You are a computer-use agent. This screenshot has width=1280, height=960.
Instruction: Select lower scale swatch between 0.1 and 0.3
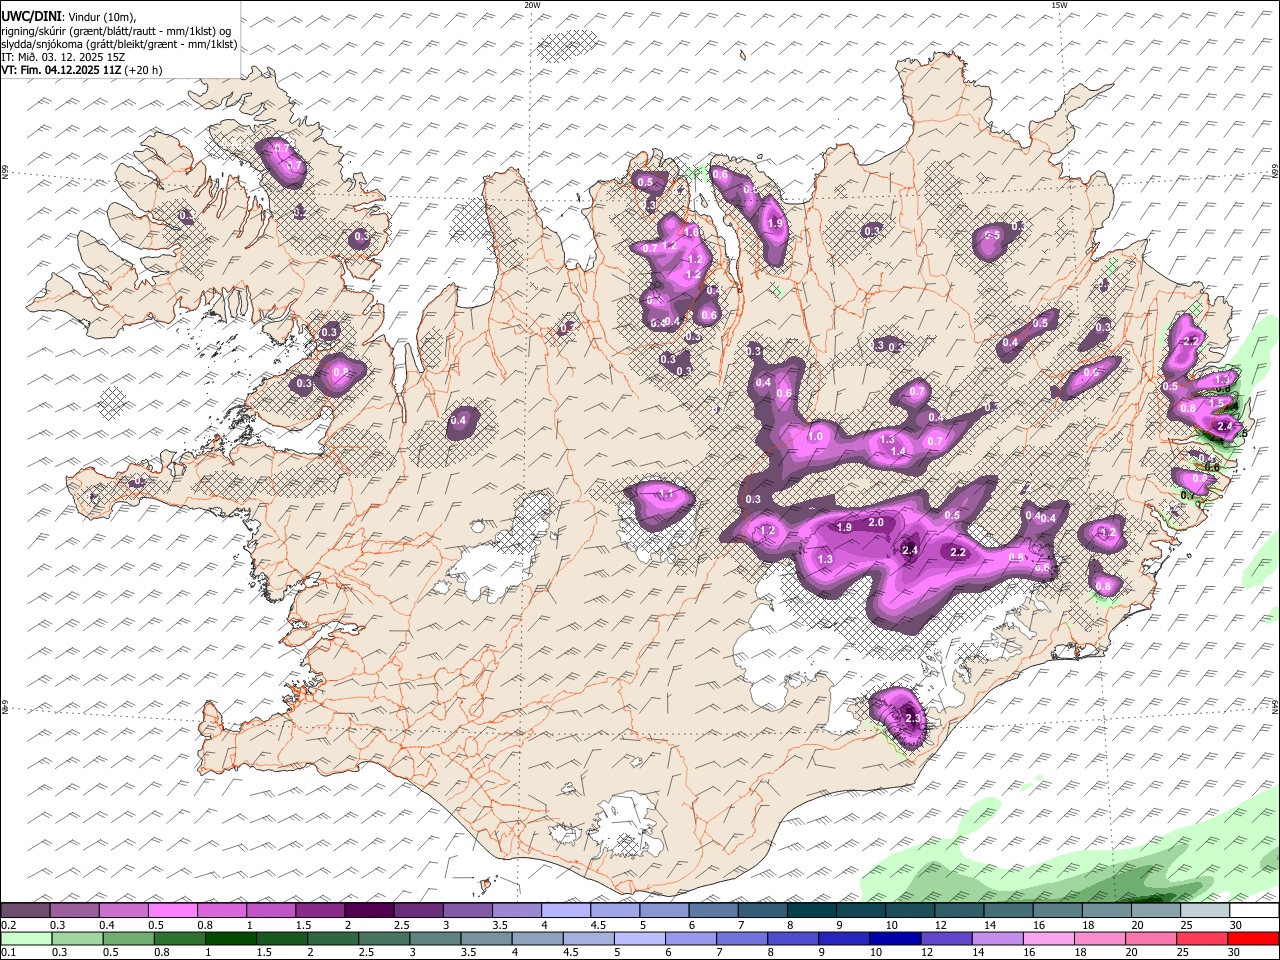(x=26, y=938)
